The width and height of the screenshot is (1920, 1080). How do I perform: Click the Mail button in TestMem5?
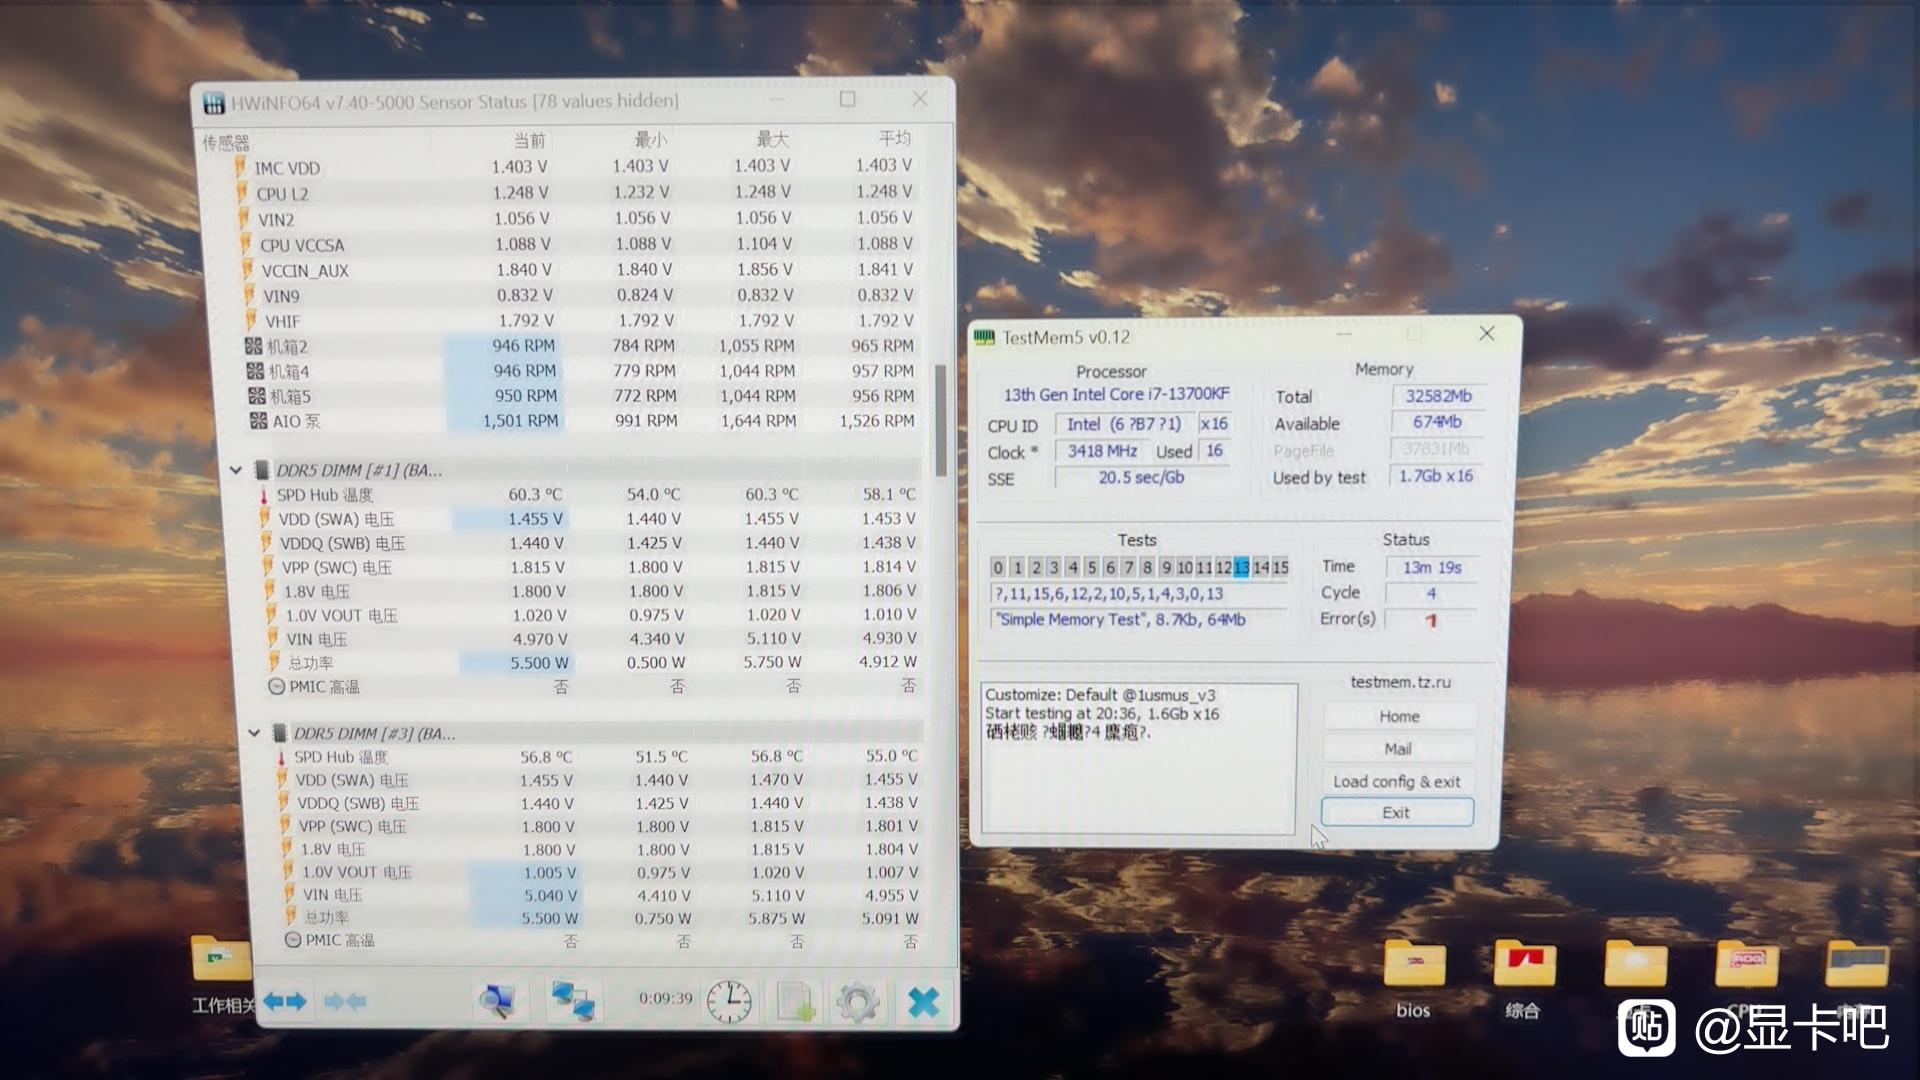[x=1398, y=749]
